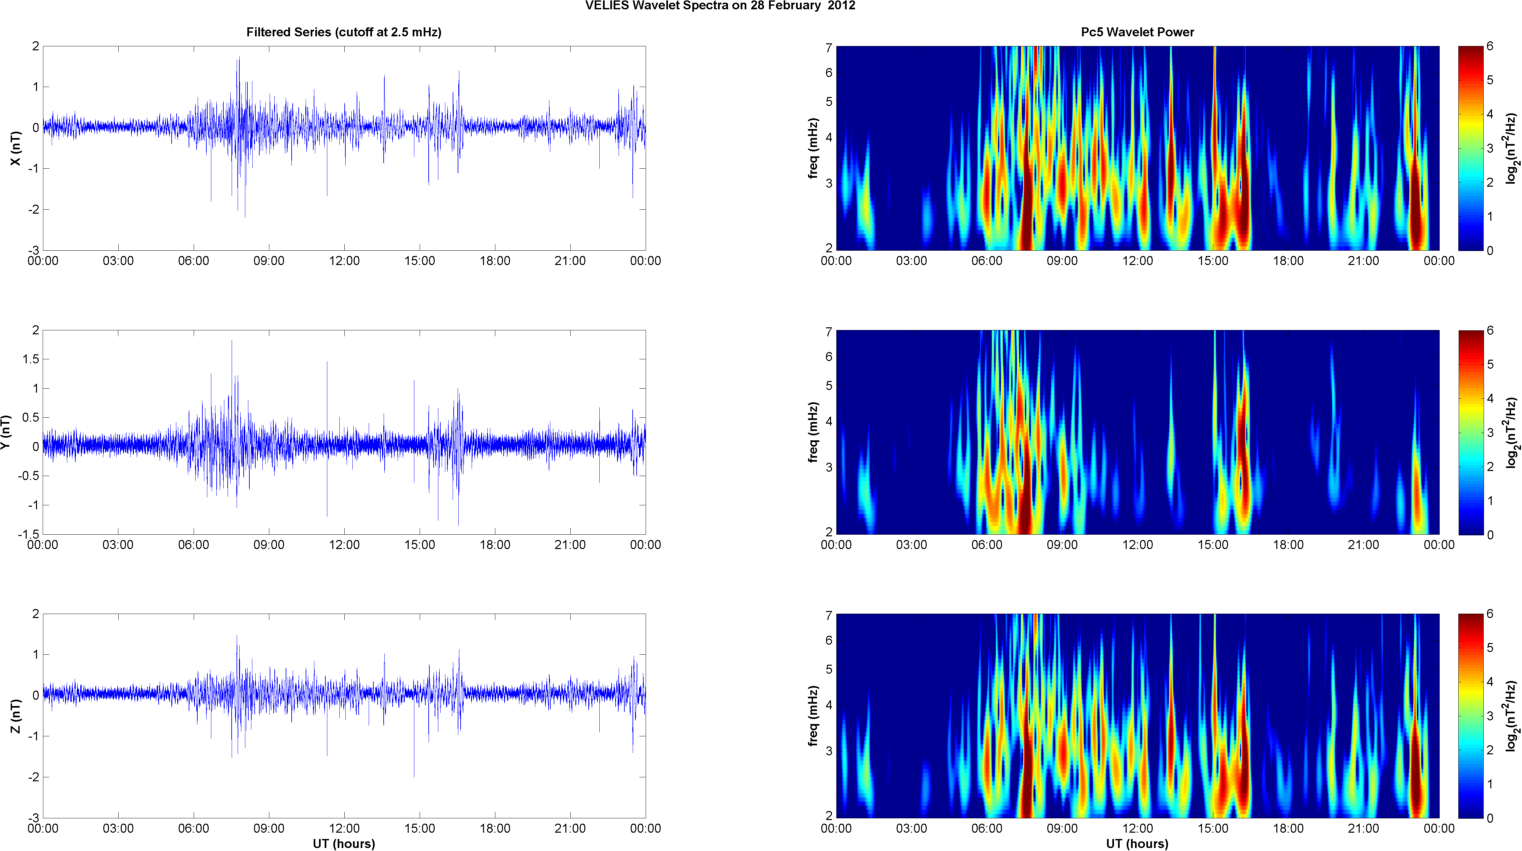1522x851 pixels.
Task: Click the '1.5' tick on the Y plot
Action: point(30,359)
